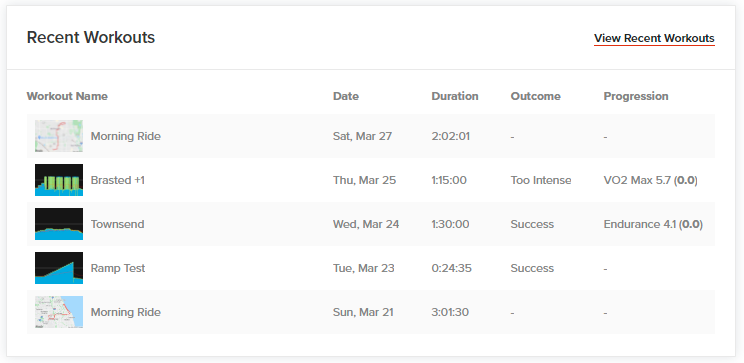Click the Outcome column header
Screen dimensions: 744x363
535,96
